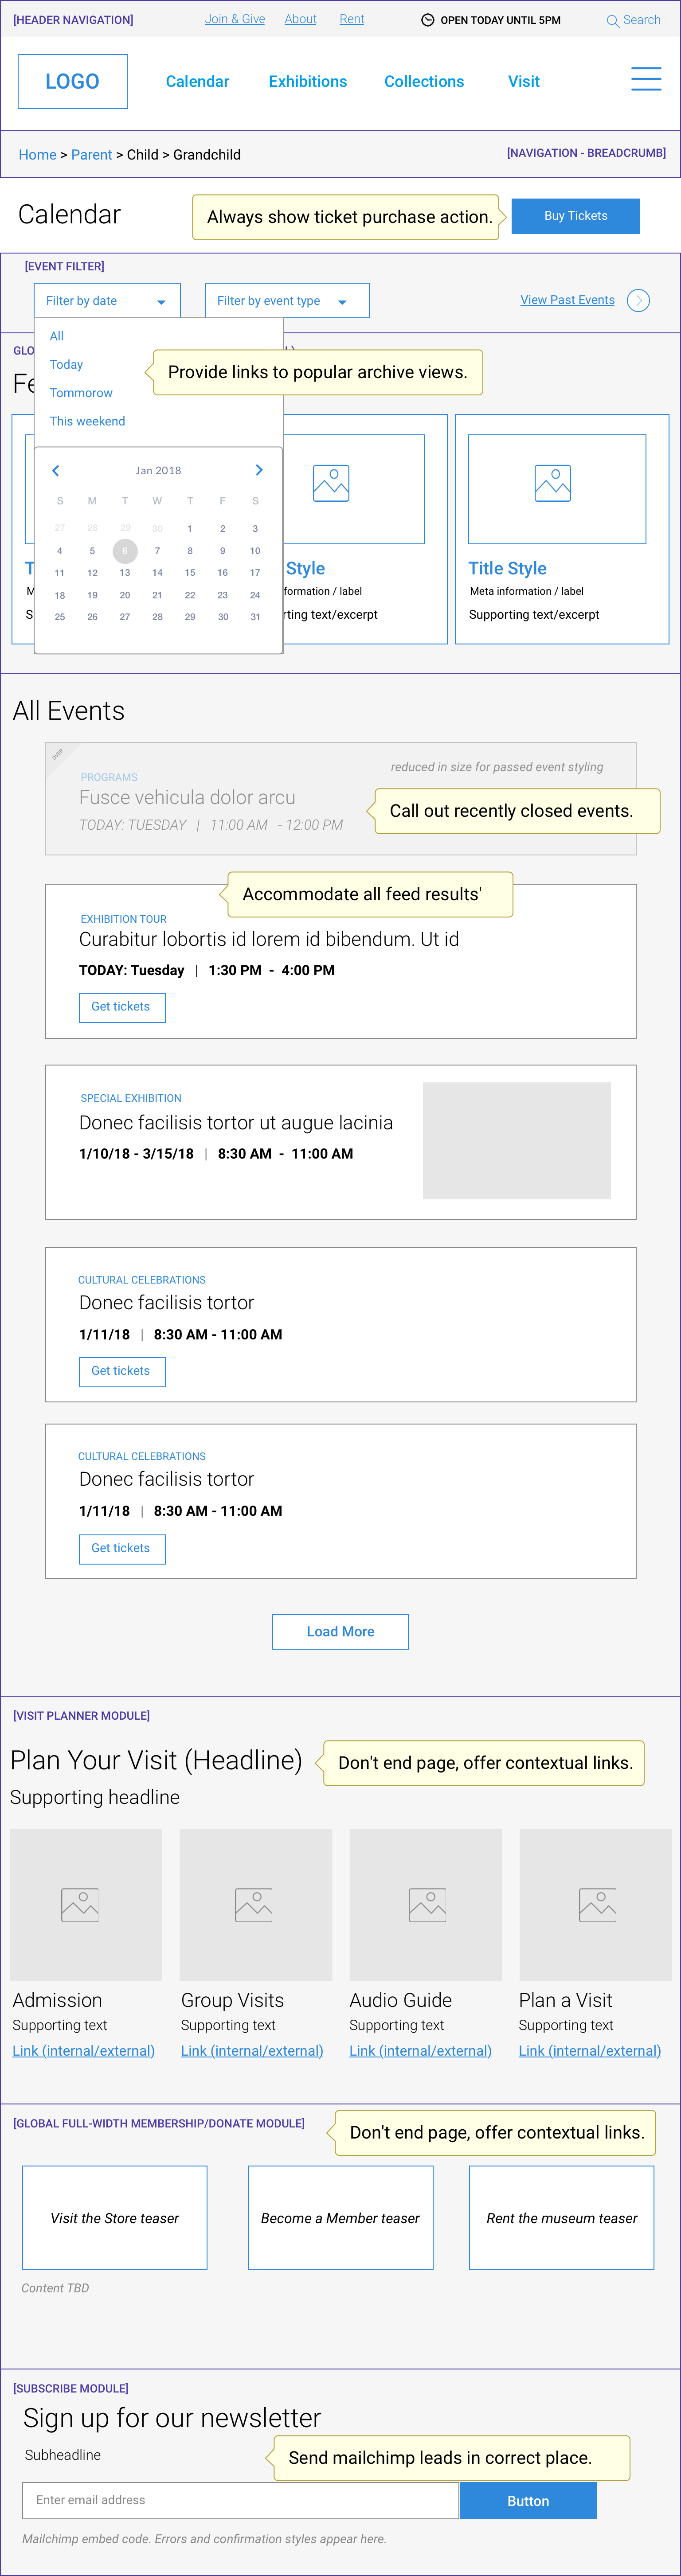Open the Donec facilisis tortor ut augue lacinia event
Screen dimensions: 681x2576
[236, 1123]
